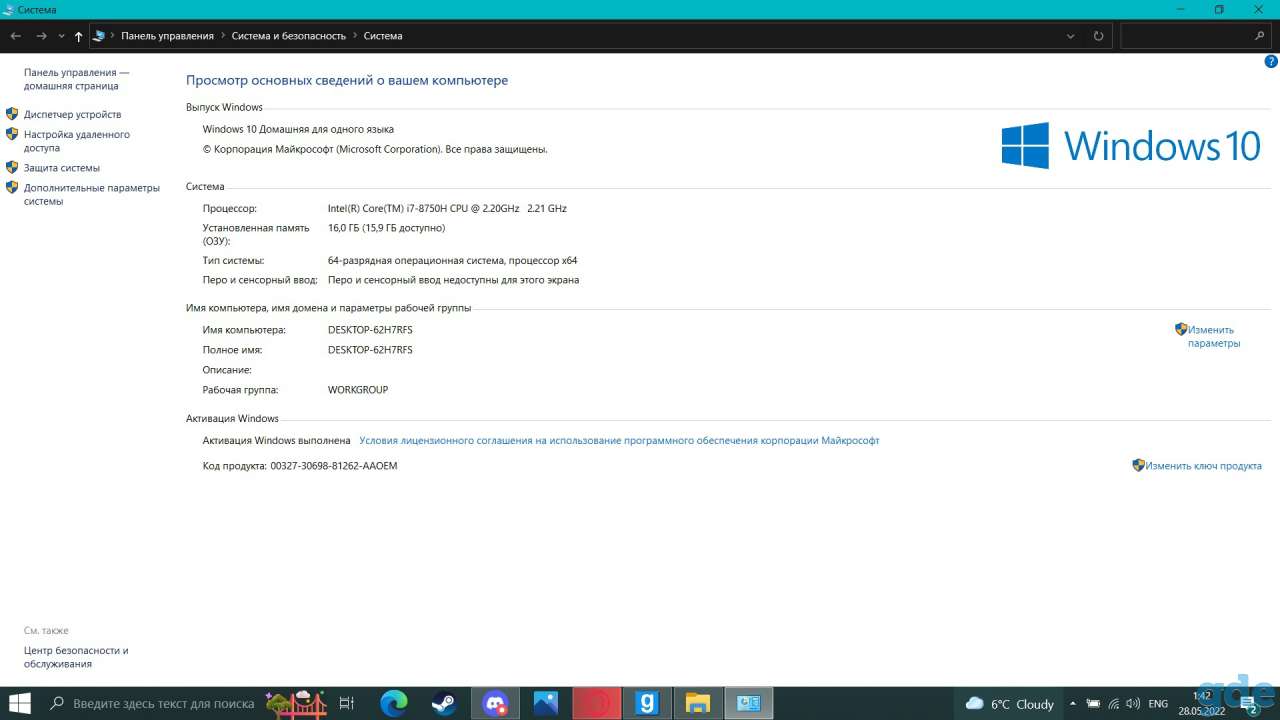1280x720 pixels.
Task: Click the active Система window taskbar icon
Action: (x=748, y=703)
